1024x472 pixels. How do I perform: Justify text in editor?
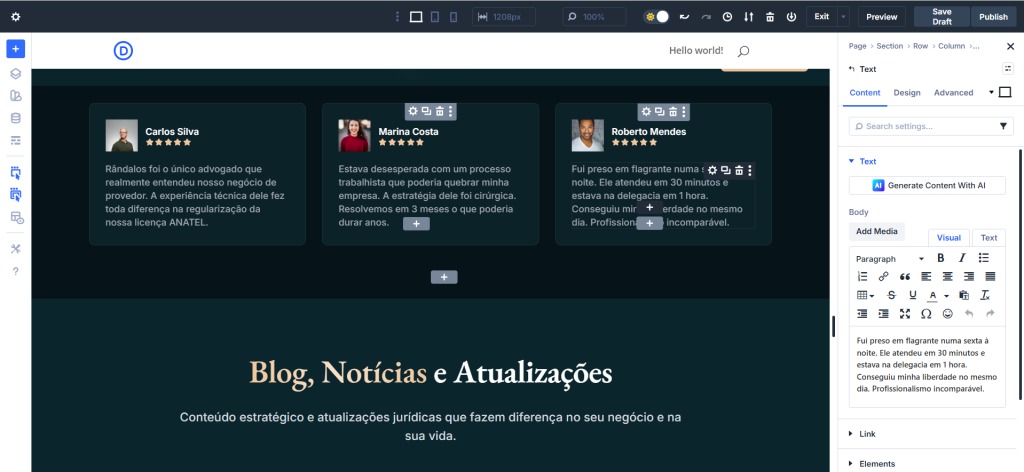point(990,276)
